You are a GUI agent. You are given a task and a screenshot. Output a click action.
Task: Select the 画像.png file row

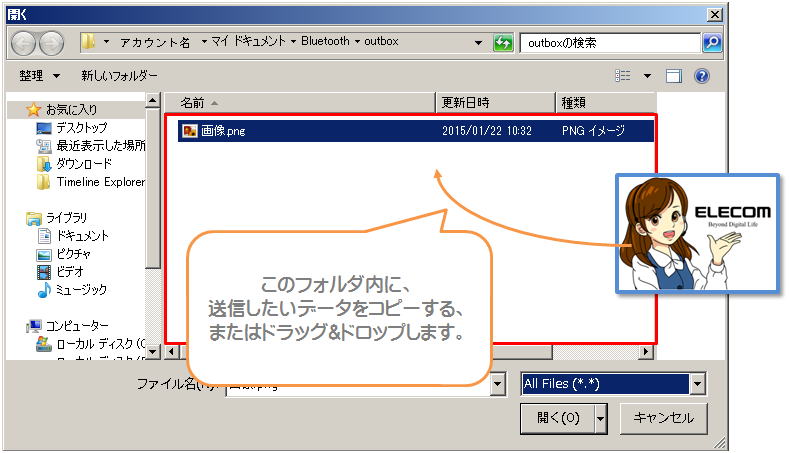tap(416, 131)
